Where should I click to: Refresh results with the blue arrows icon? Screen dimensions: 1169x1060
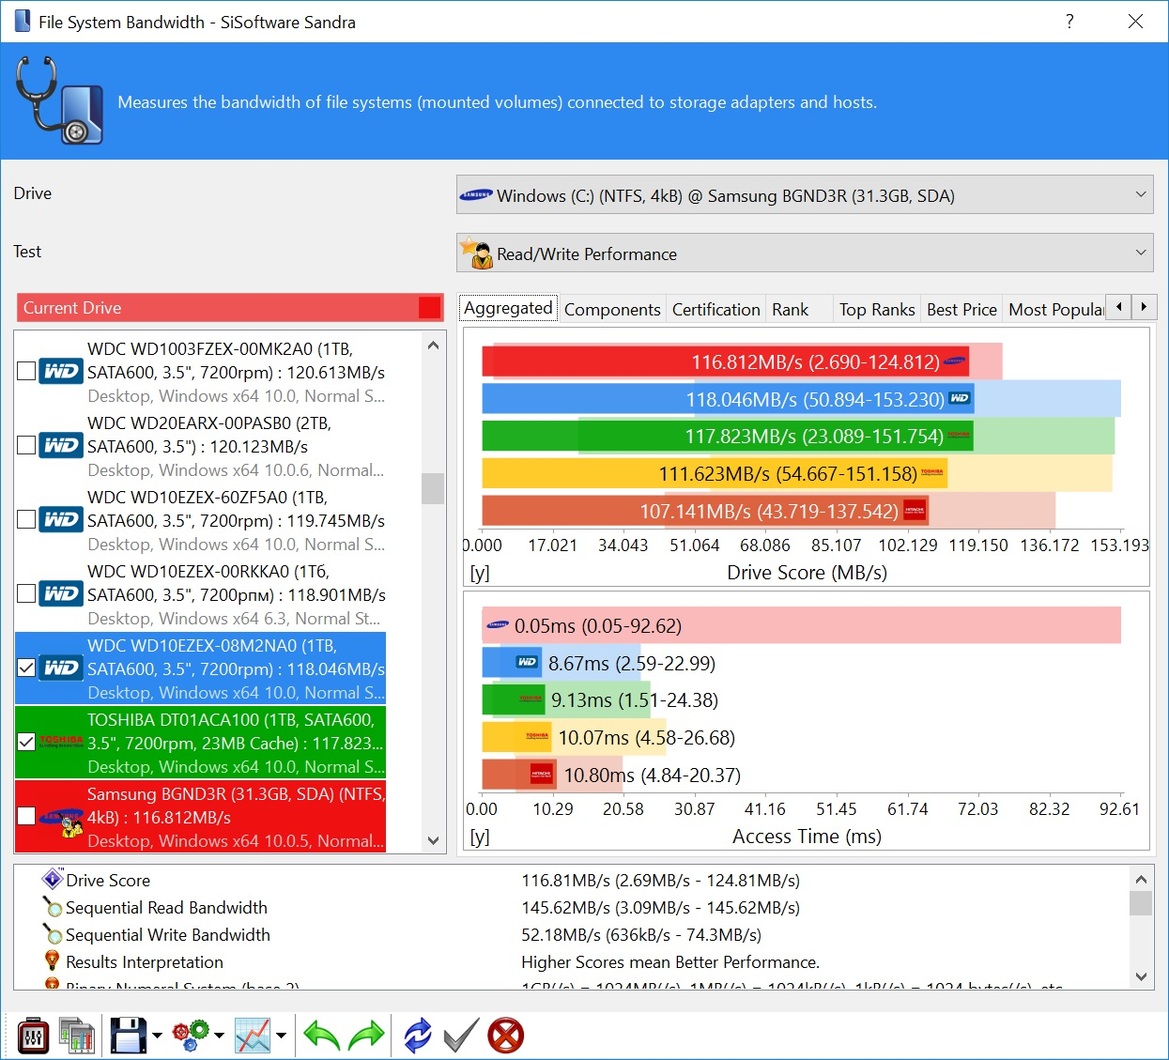point(418,1035)
